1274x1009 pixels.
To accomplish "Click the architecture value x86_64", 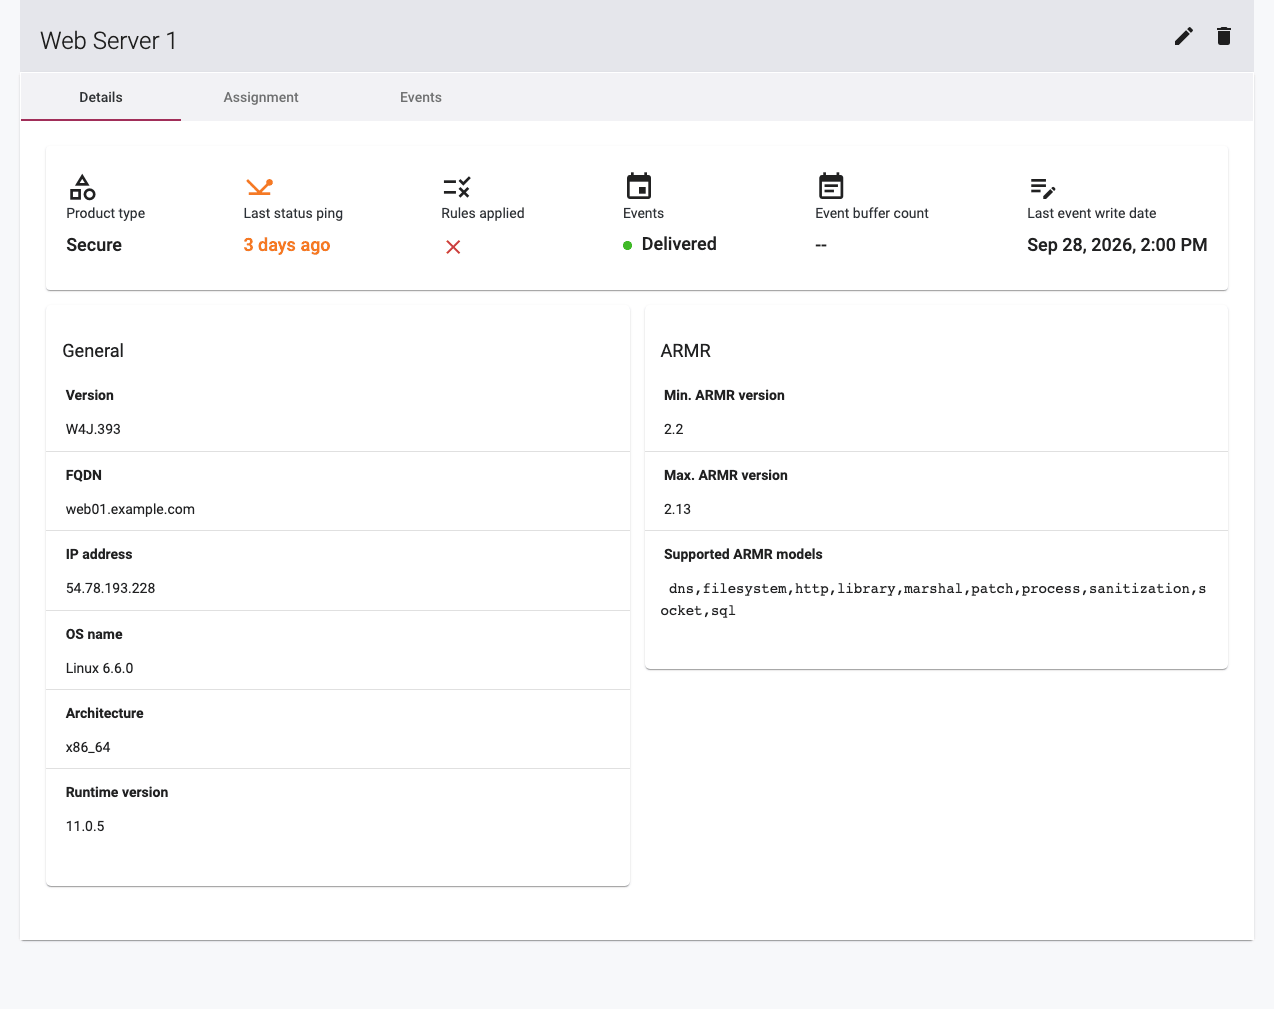I will pos(88,747).
